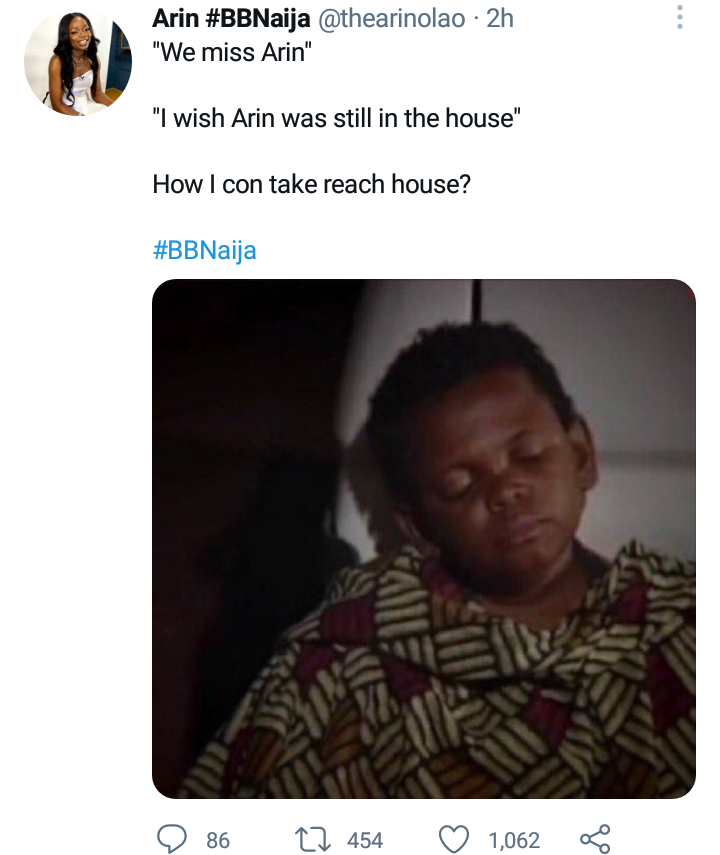Click the "We miss Arin" text line
This screenshot has width=720, height=855.
pyautogui.click(x=232, y=53)
